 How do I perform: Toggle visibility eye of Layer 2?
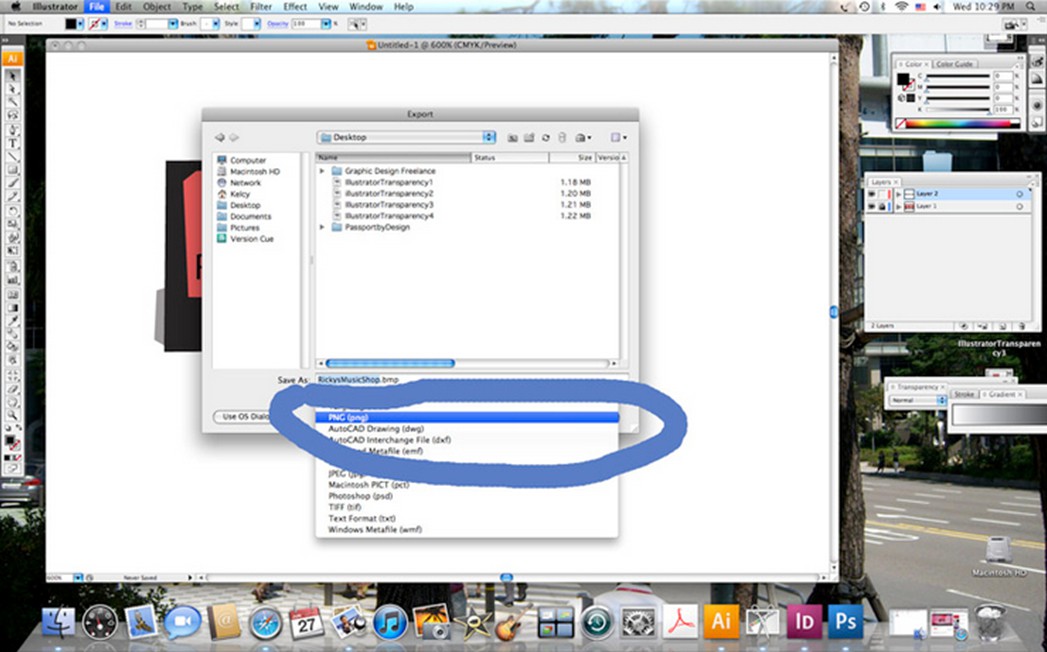[871, 194]
